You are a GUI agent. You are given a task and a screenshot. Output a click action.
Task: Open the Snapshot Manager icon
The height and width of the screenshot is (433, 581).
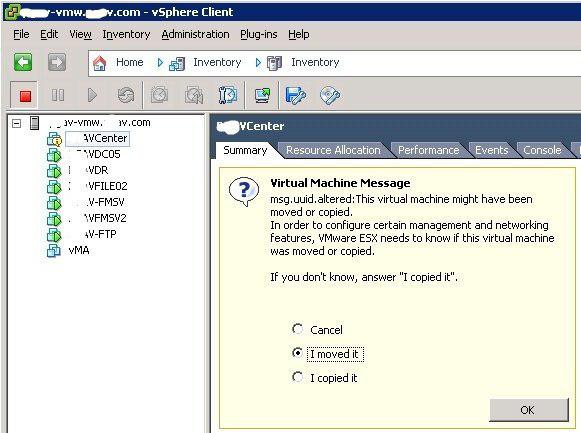point(228,95)
